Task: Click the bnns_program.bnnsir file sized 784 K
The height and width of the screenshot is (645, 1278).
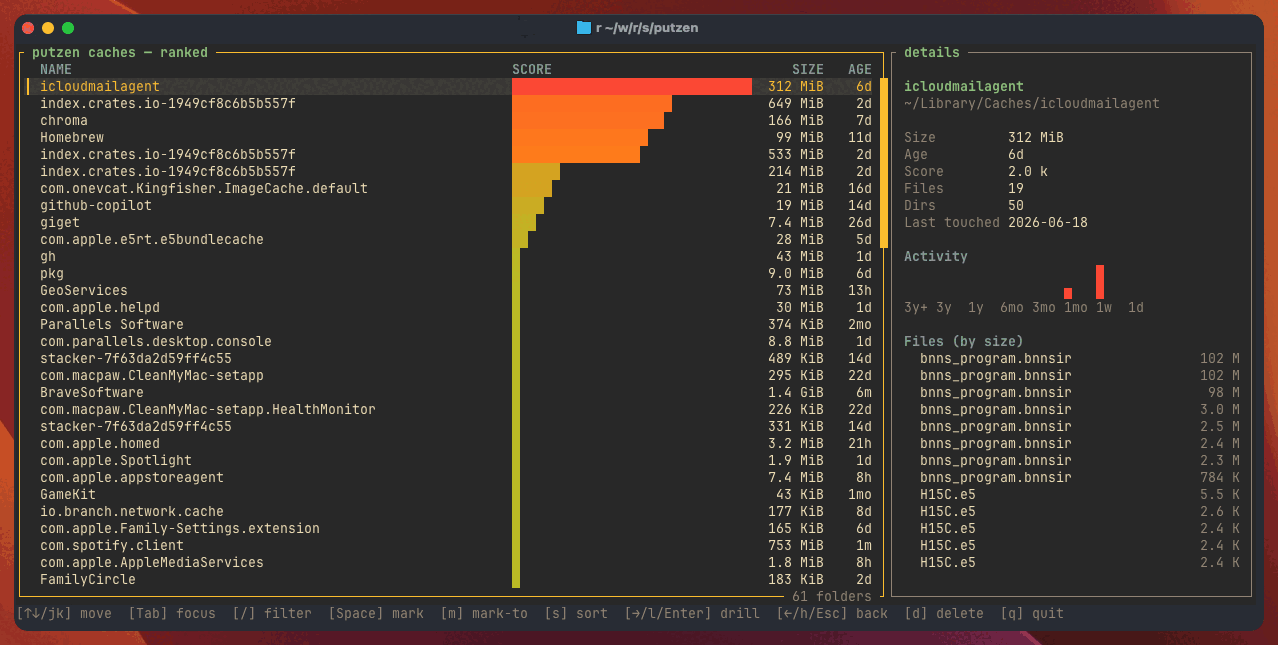Action: tap(1080, 478)
